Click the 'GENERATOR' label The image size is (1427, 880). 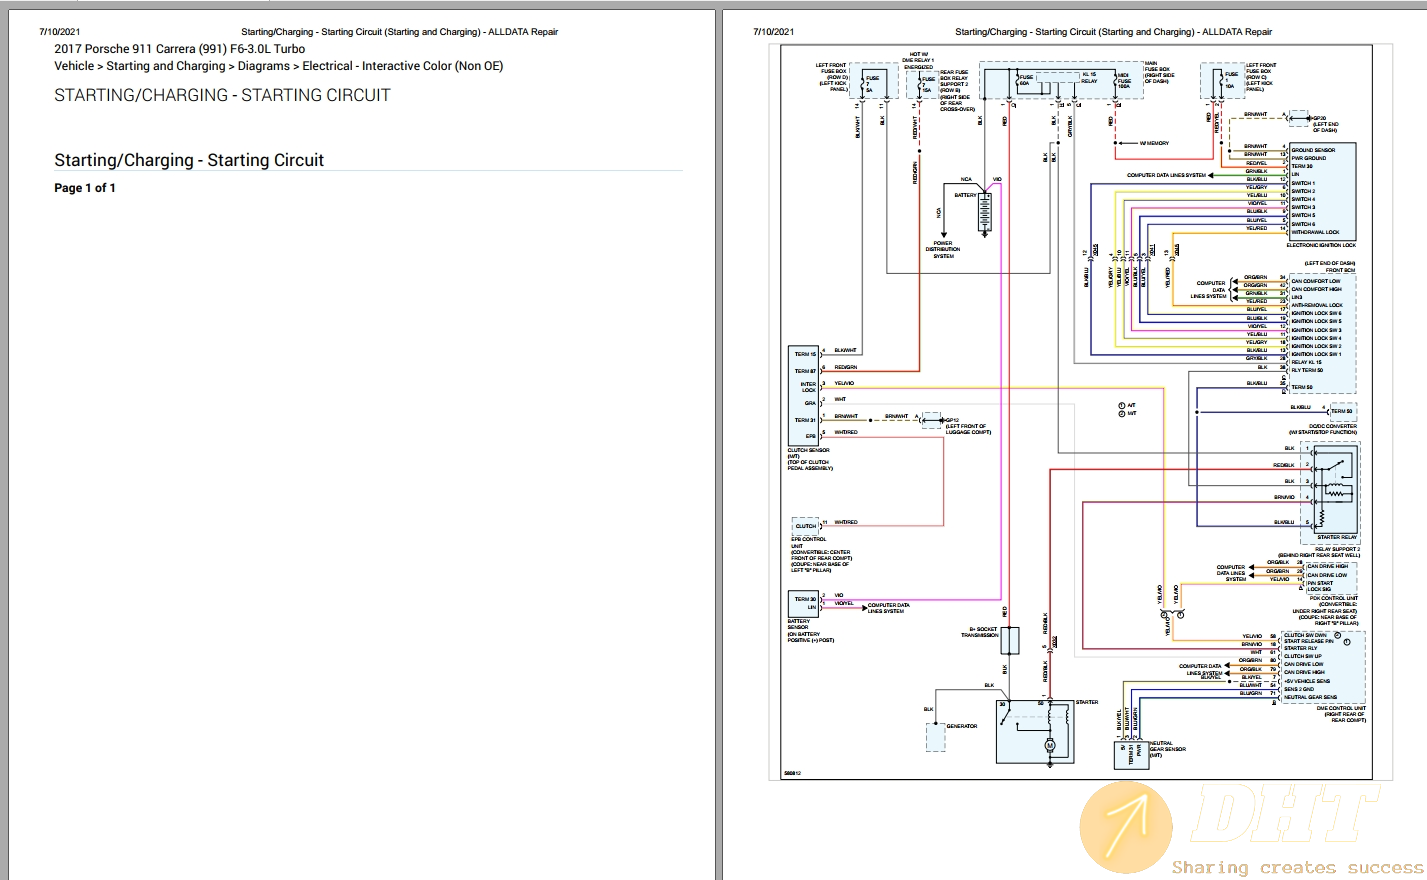[962, 726]
